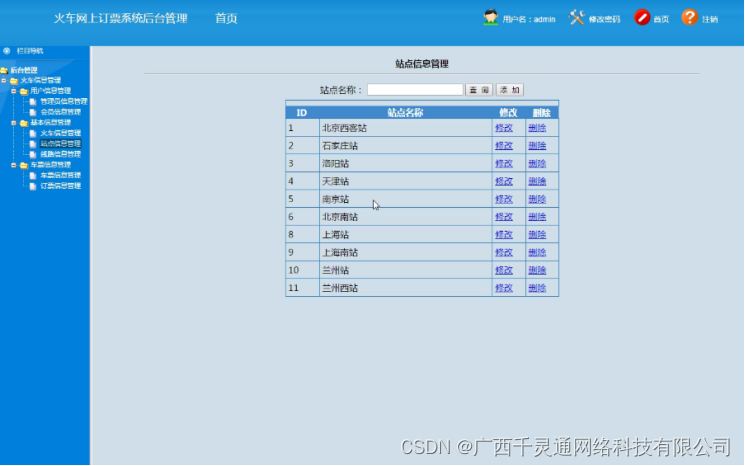Click the ID cell showing 10

click(x=302, y=270)
